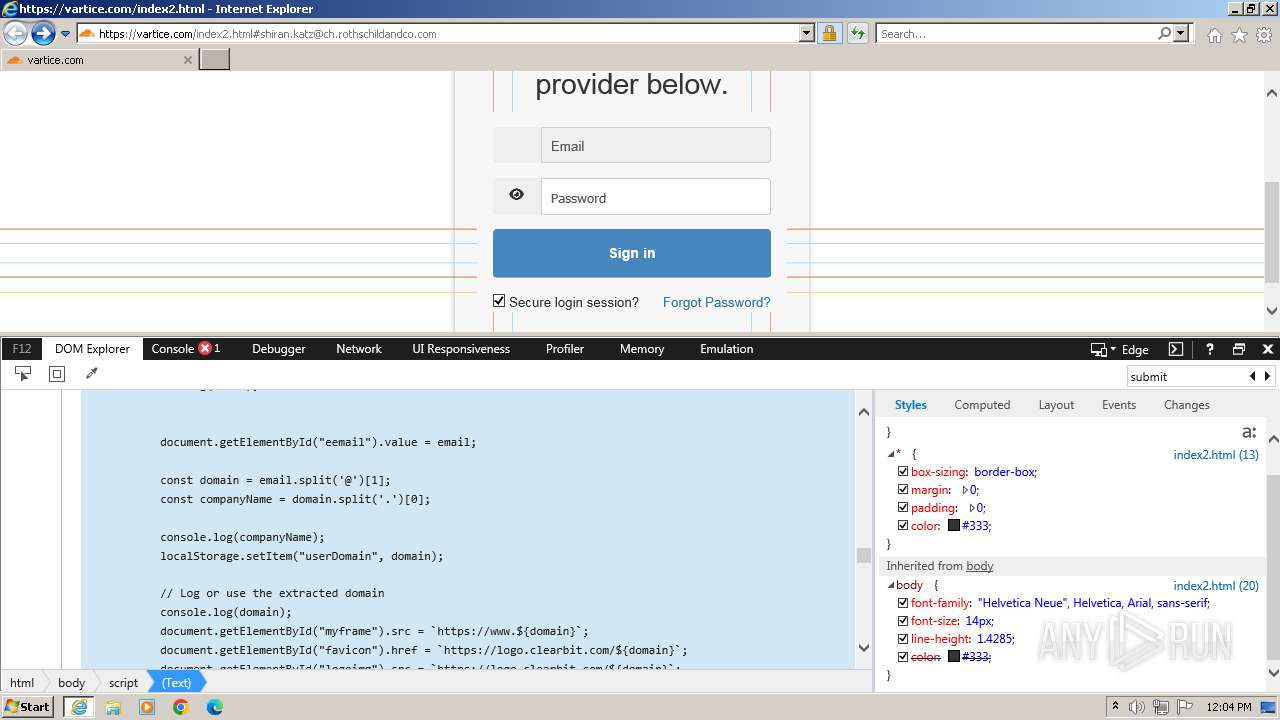Open the Memory tab

(642, 349)
